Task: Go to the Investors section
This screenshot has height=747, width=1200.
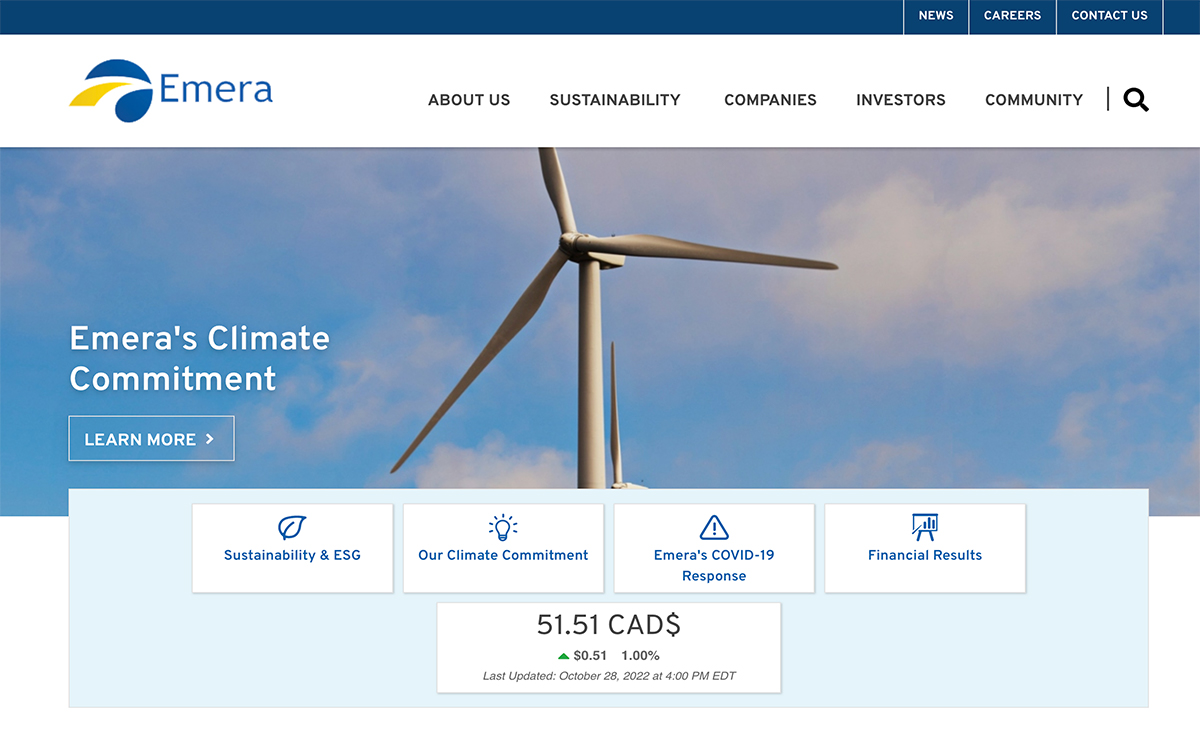Action: 900,100
